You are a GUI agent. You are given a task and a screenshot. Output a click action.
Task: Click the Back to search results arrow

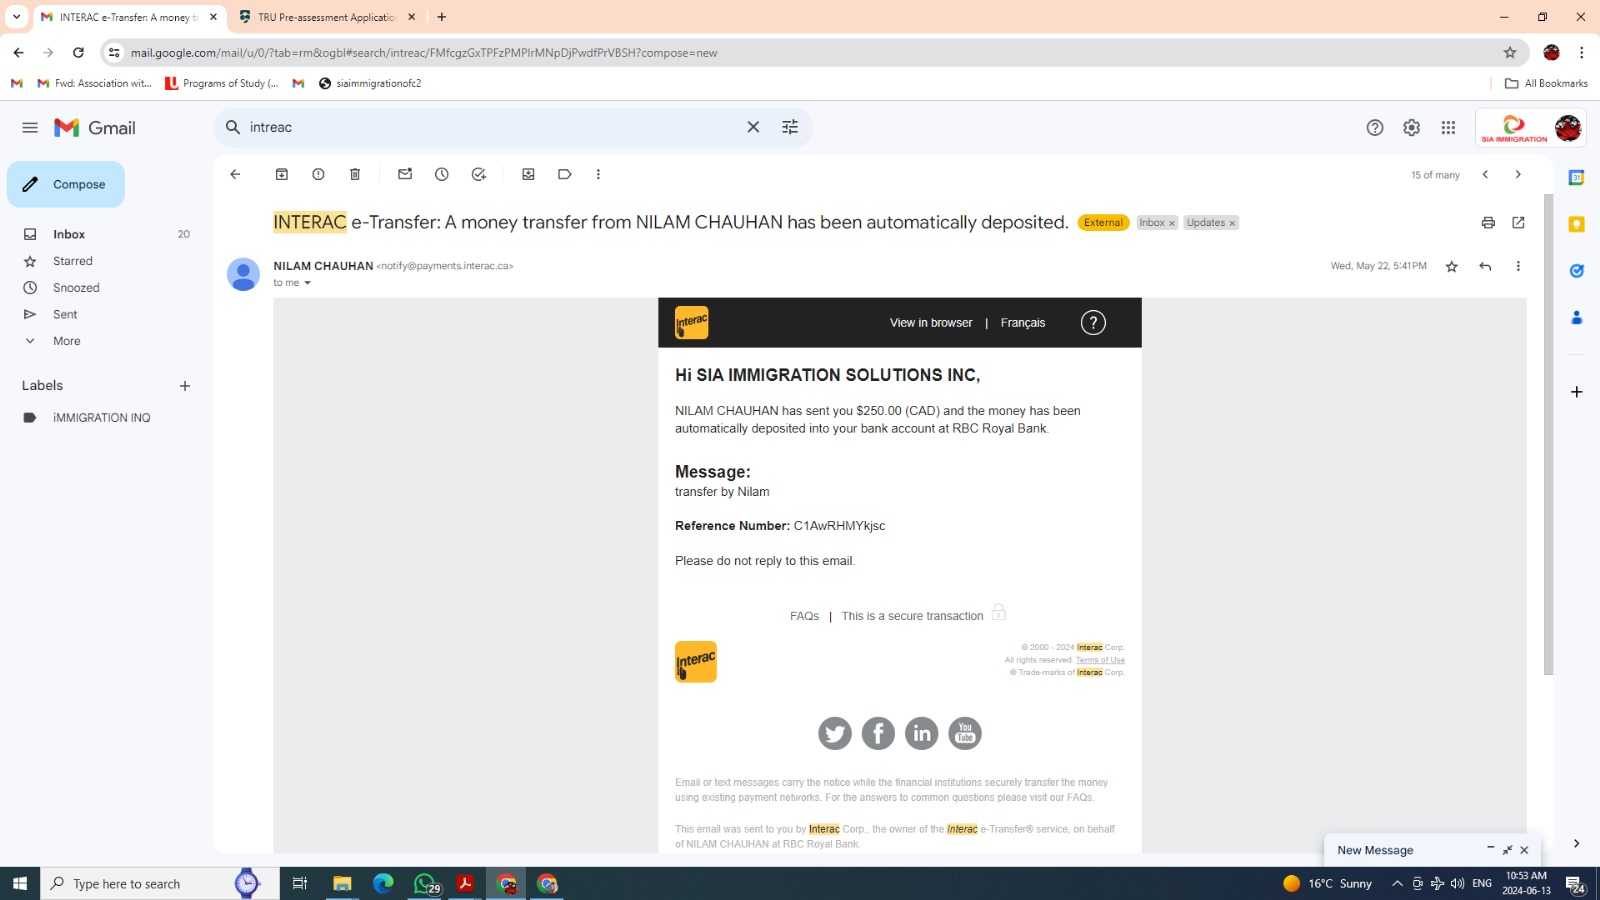point(235,174)
